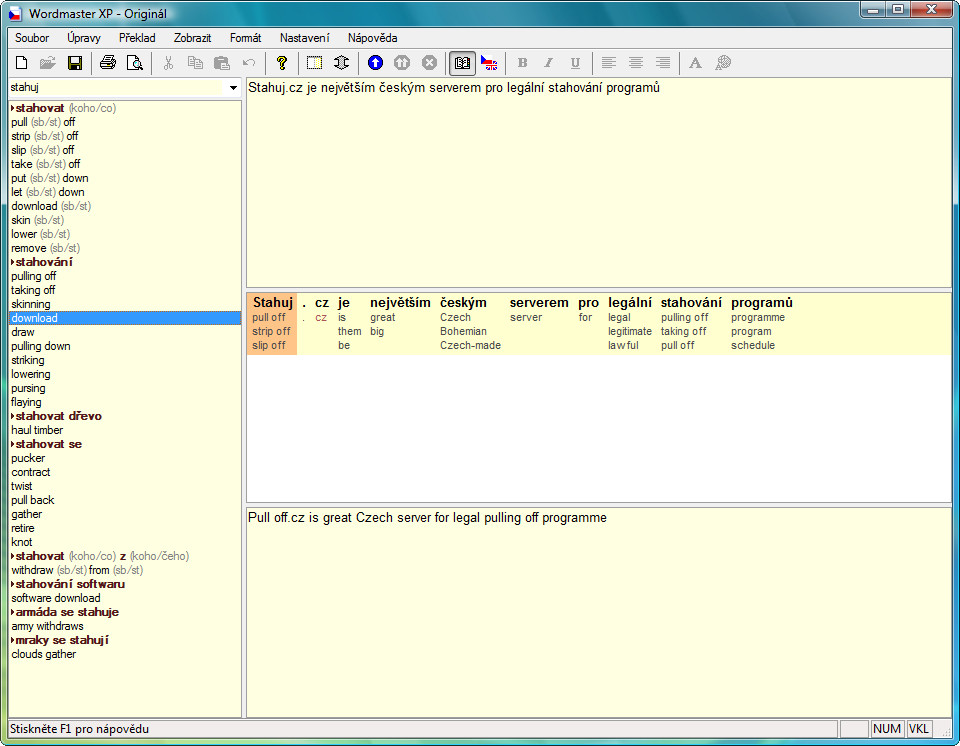960x746 pixels.
Task: Click the yellow panel layout icon
Action: pyautogui.click(x=315, y=62)
